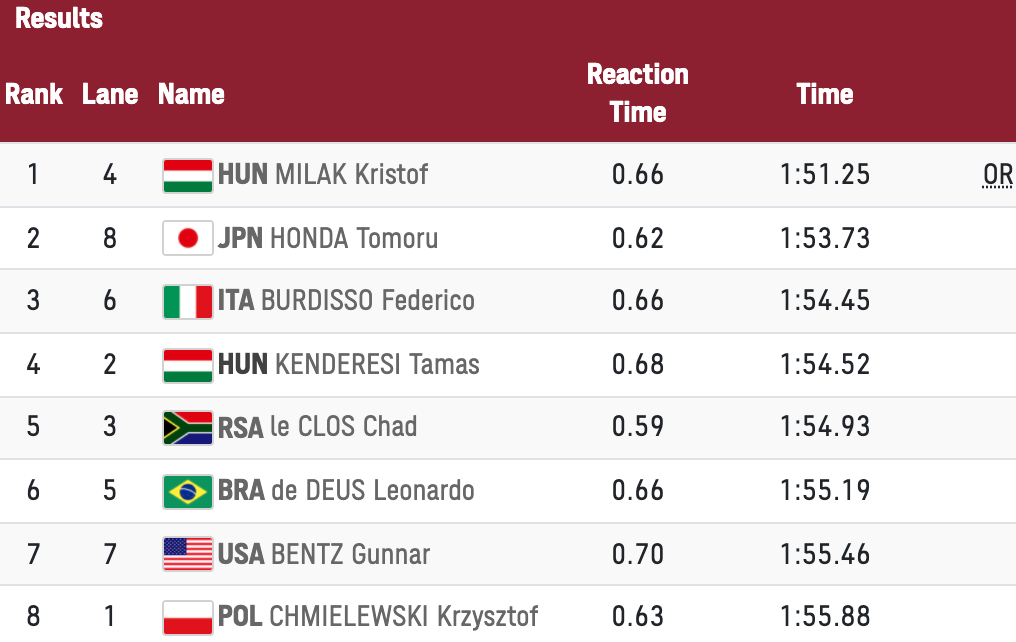Viewport: 1016px width, 642px height.
Task: Click the Reaction Time column header
Action: pos(638,93)
